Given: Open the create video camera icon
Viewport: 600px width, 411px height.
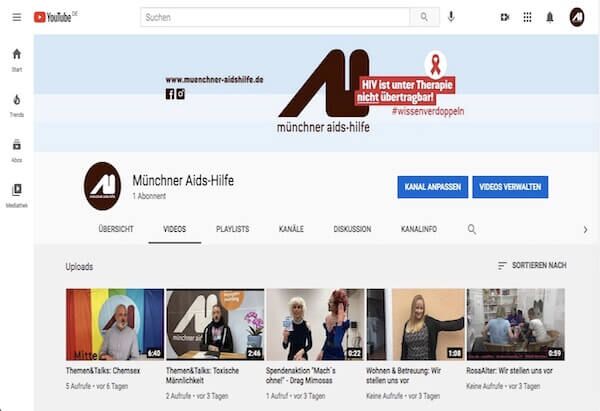Looking at the screenshot, I should pos(505,17).
